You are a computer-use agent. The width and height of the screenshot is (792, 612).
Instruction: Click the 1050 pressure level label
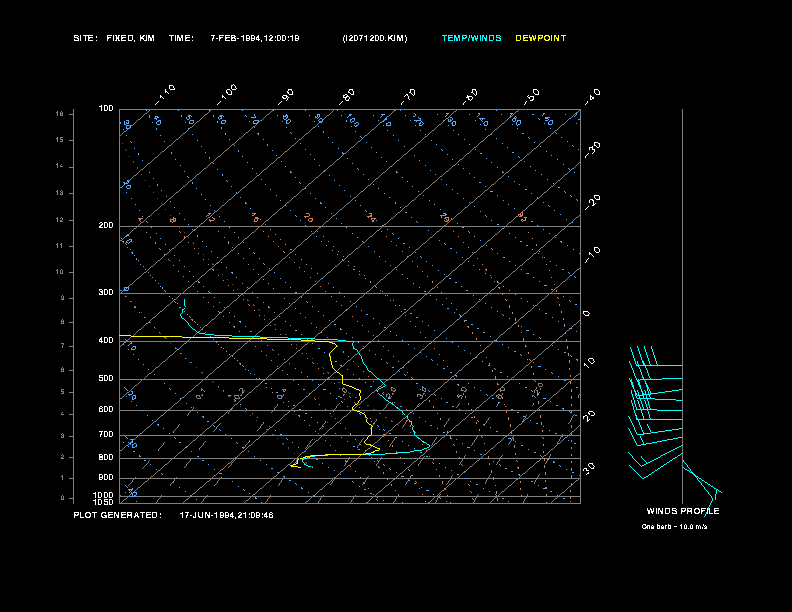(x=104, y=502)
